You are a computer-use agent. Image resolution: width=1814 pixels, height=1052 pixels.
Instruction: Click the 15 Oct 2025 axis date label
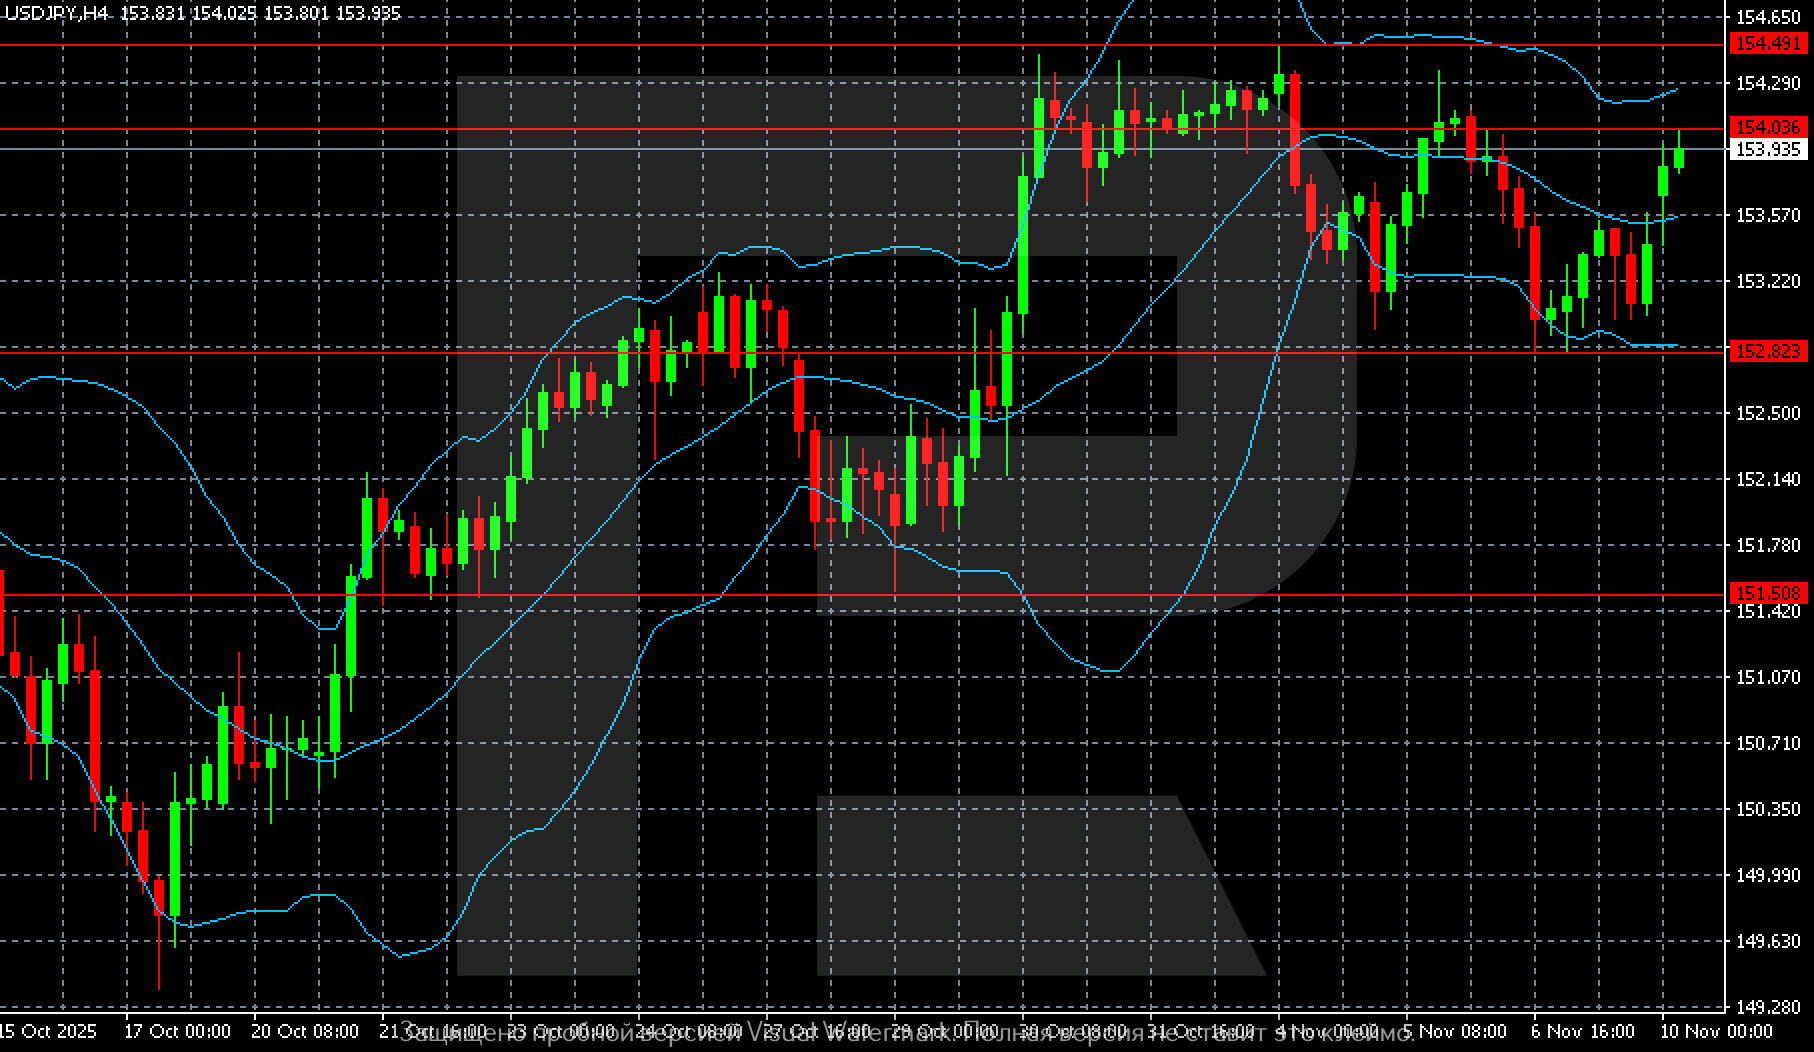(48, 1033)
